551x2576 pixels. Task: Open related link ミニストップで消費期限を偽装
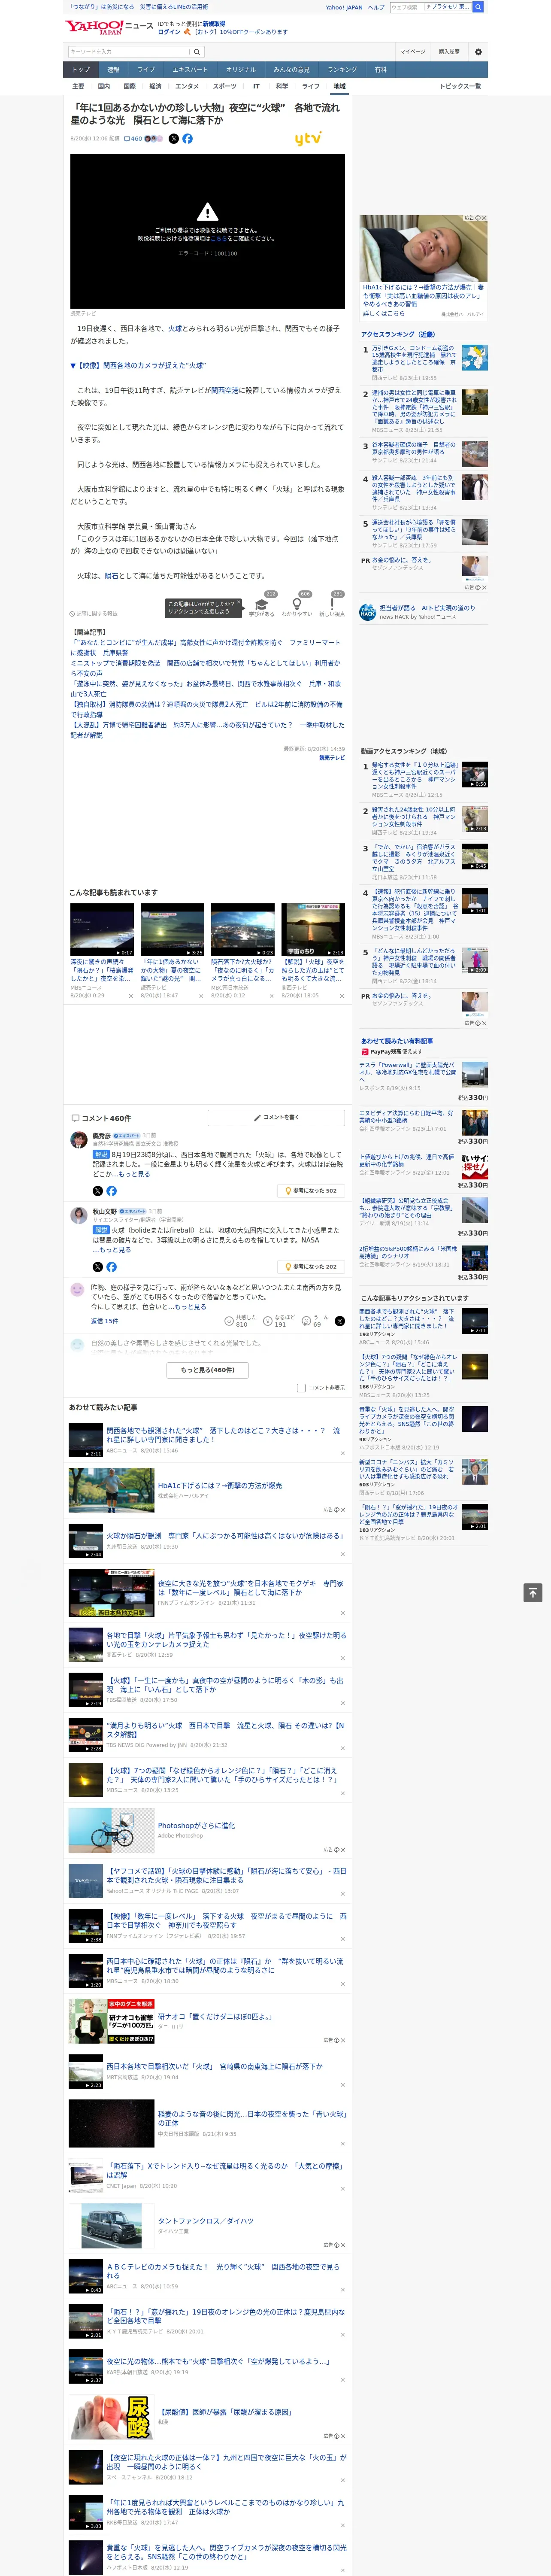point(205,668)
